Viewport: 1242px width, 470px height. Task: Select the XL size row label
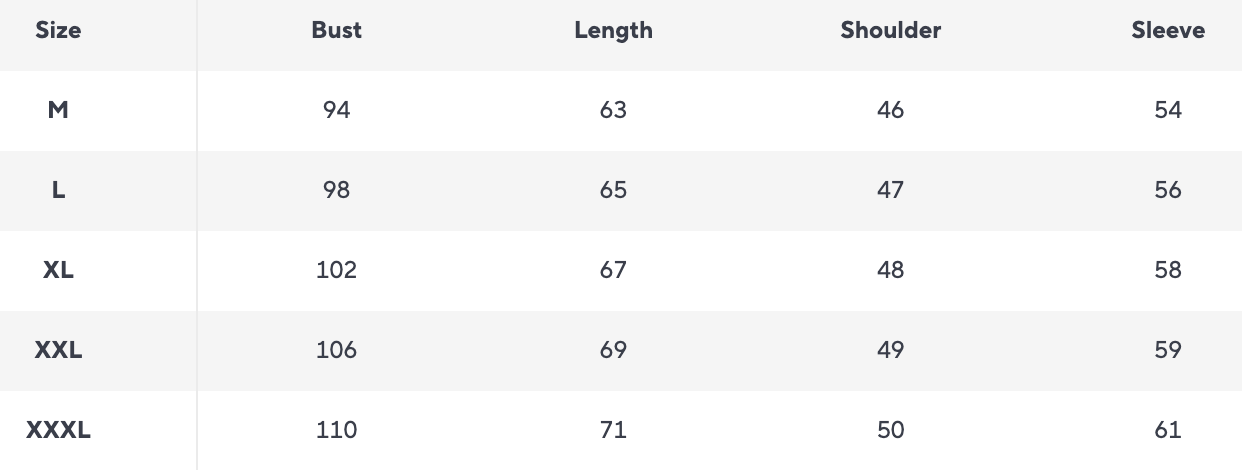[x=58, y=270]
